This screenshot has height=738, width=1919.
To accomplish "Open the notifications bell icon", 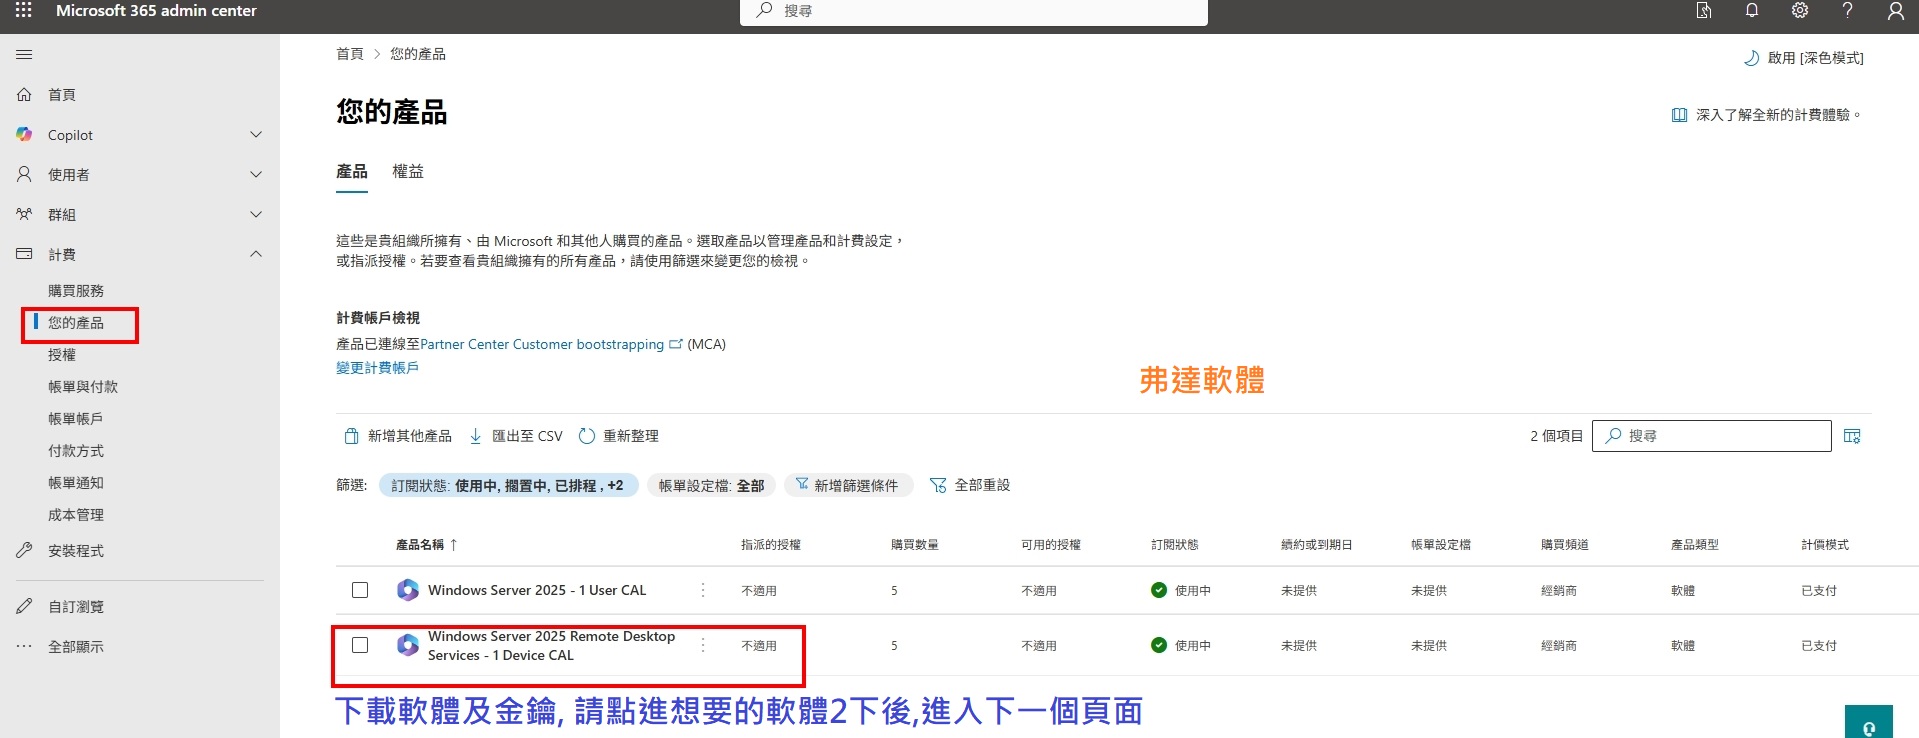I will [x=1752, y=11].
